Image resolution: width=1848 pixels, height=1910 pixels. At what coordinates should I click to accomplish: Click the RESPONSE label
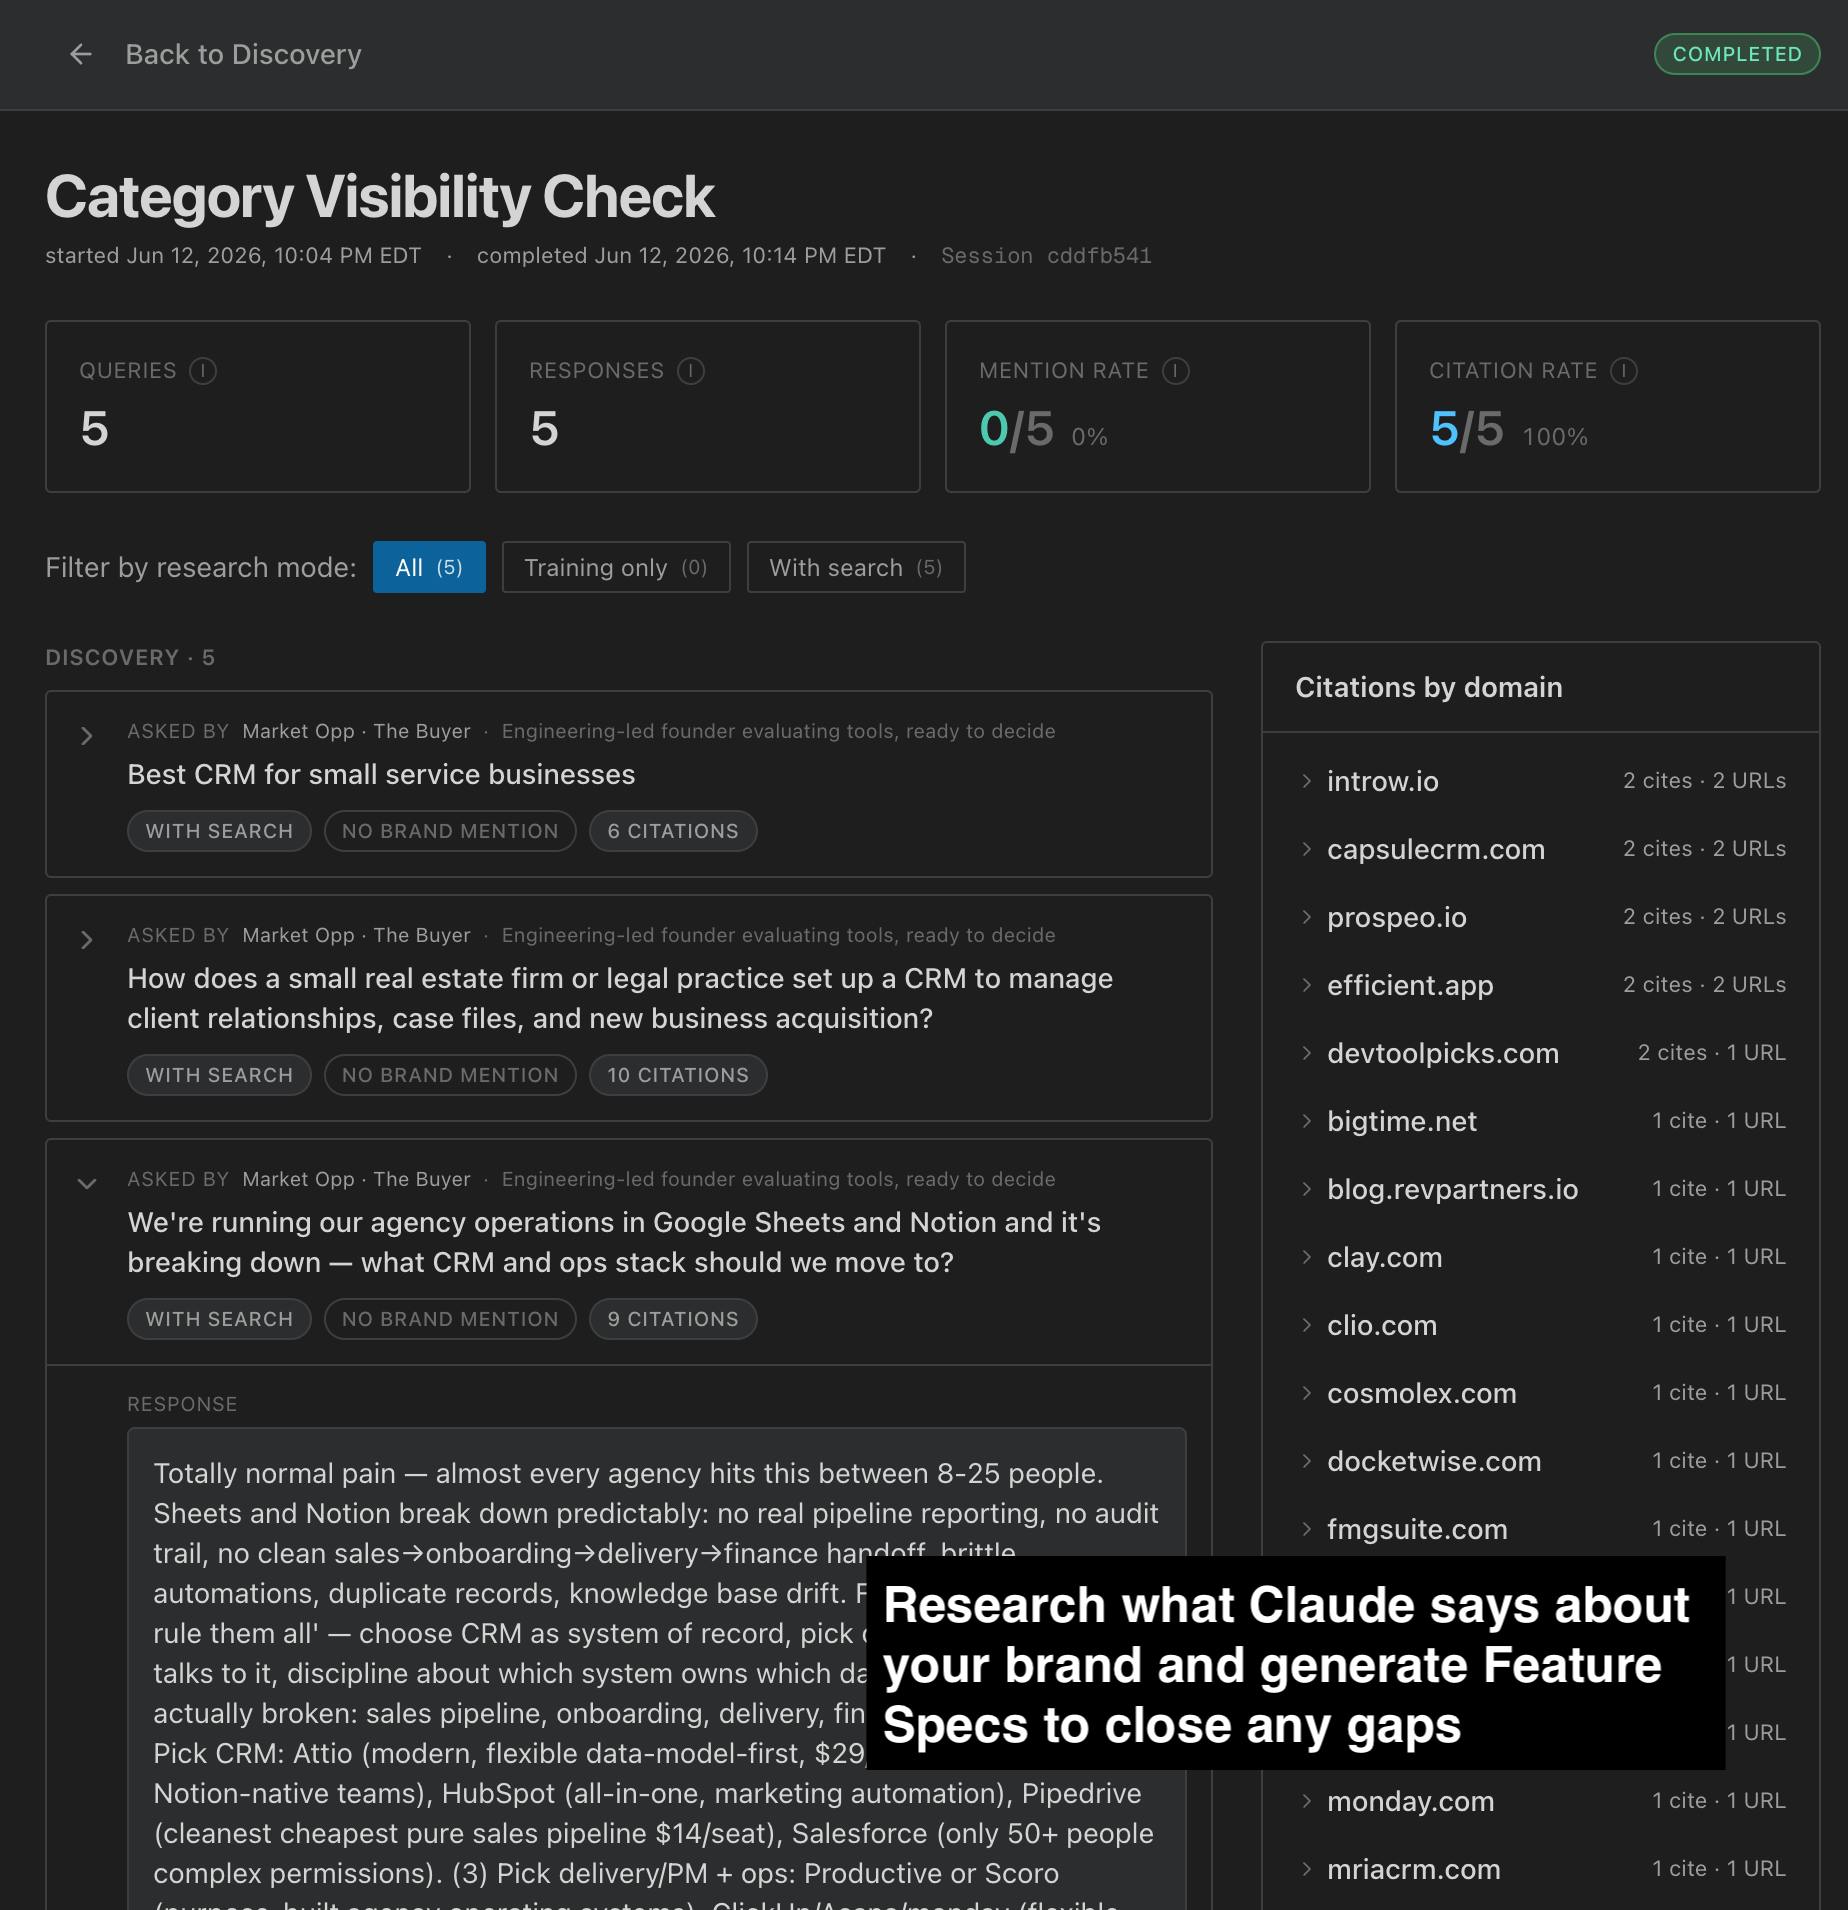tap(182, 1405)
